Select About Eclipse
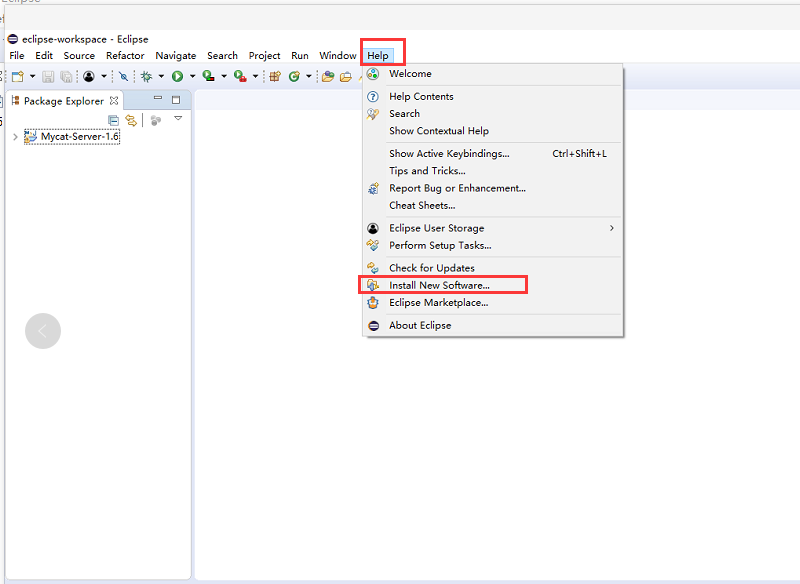 click(x=493, y=325)
